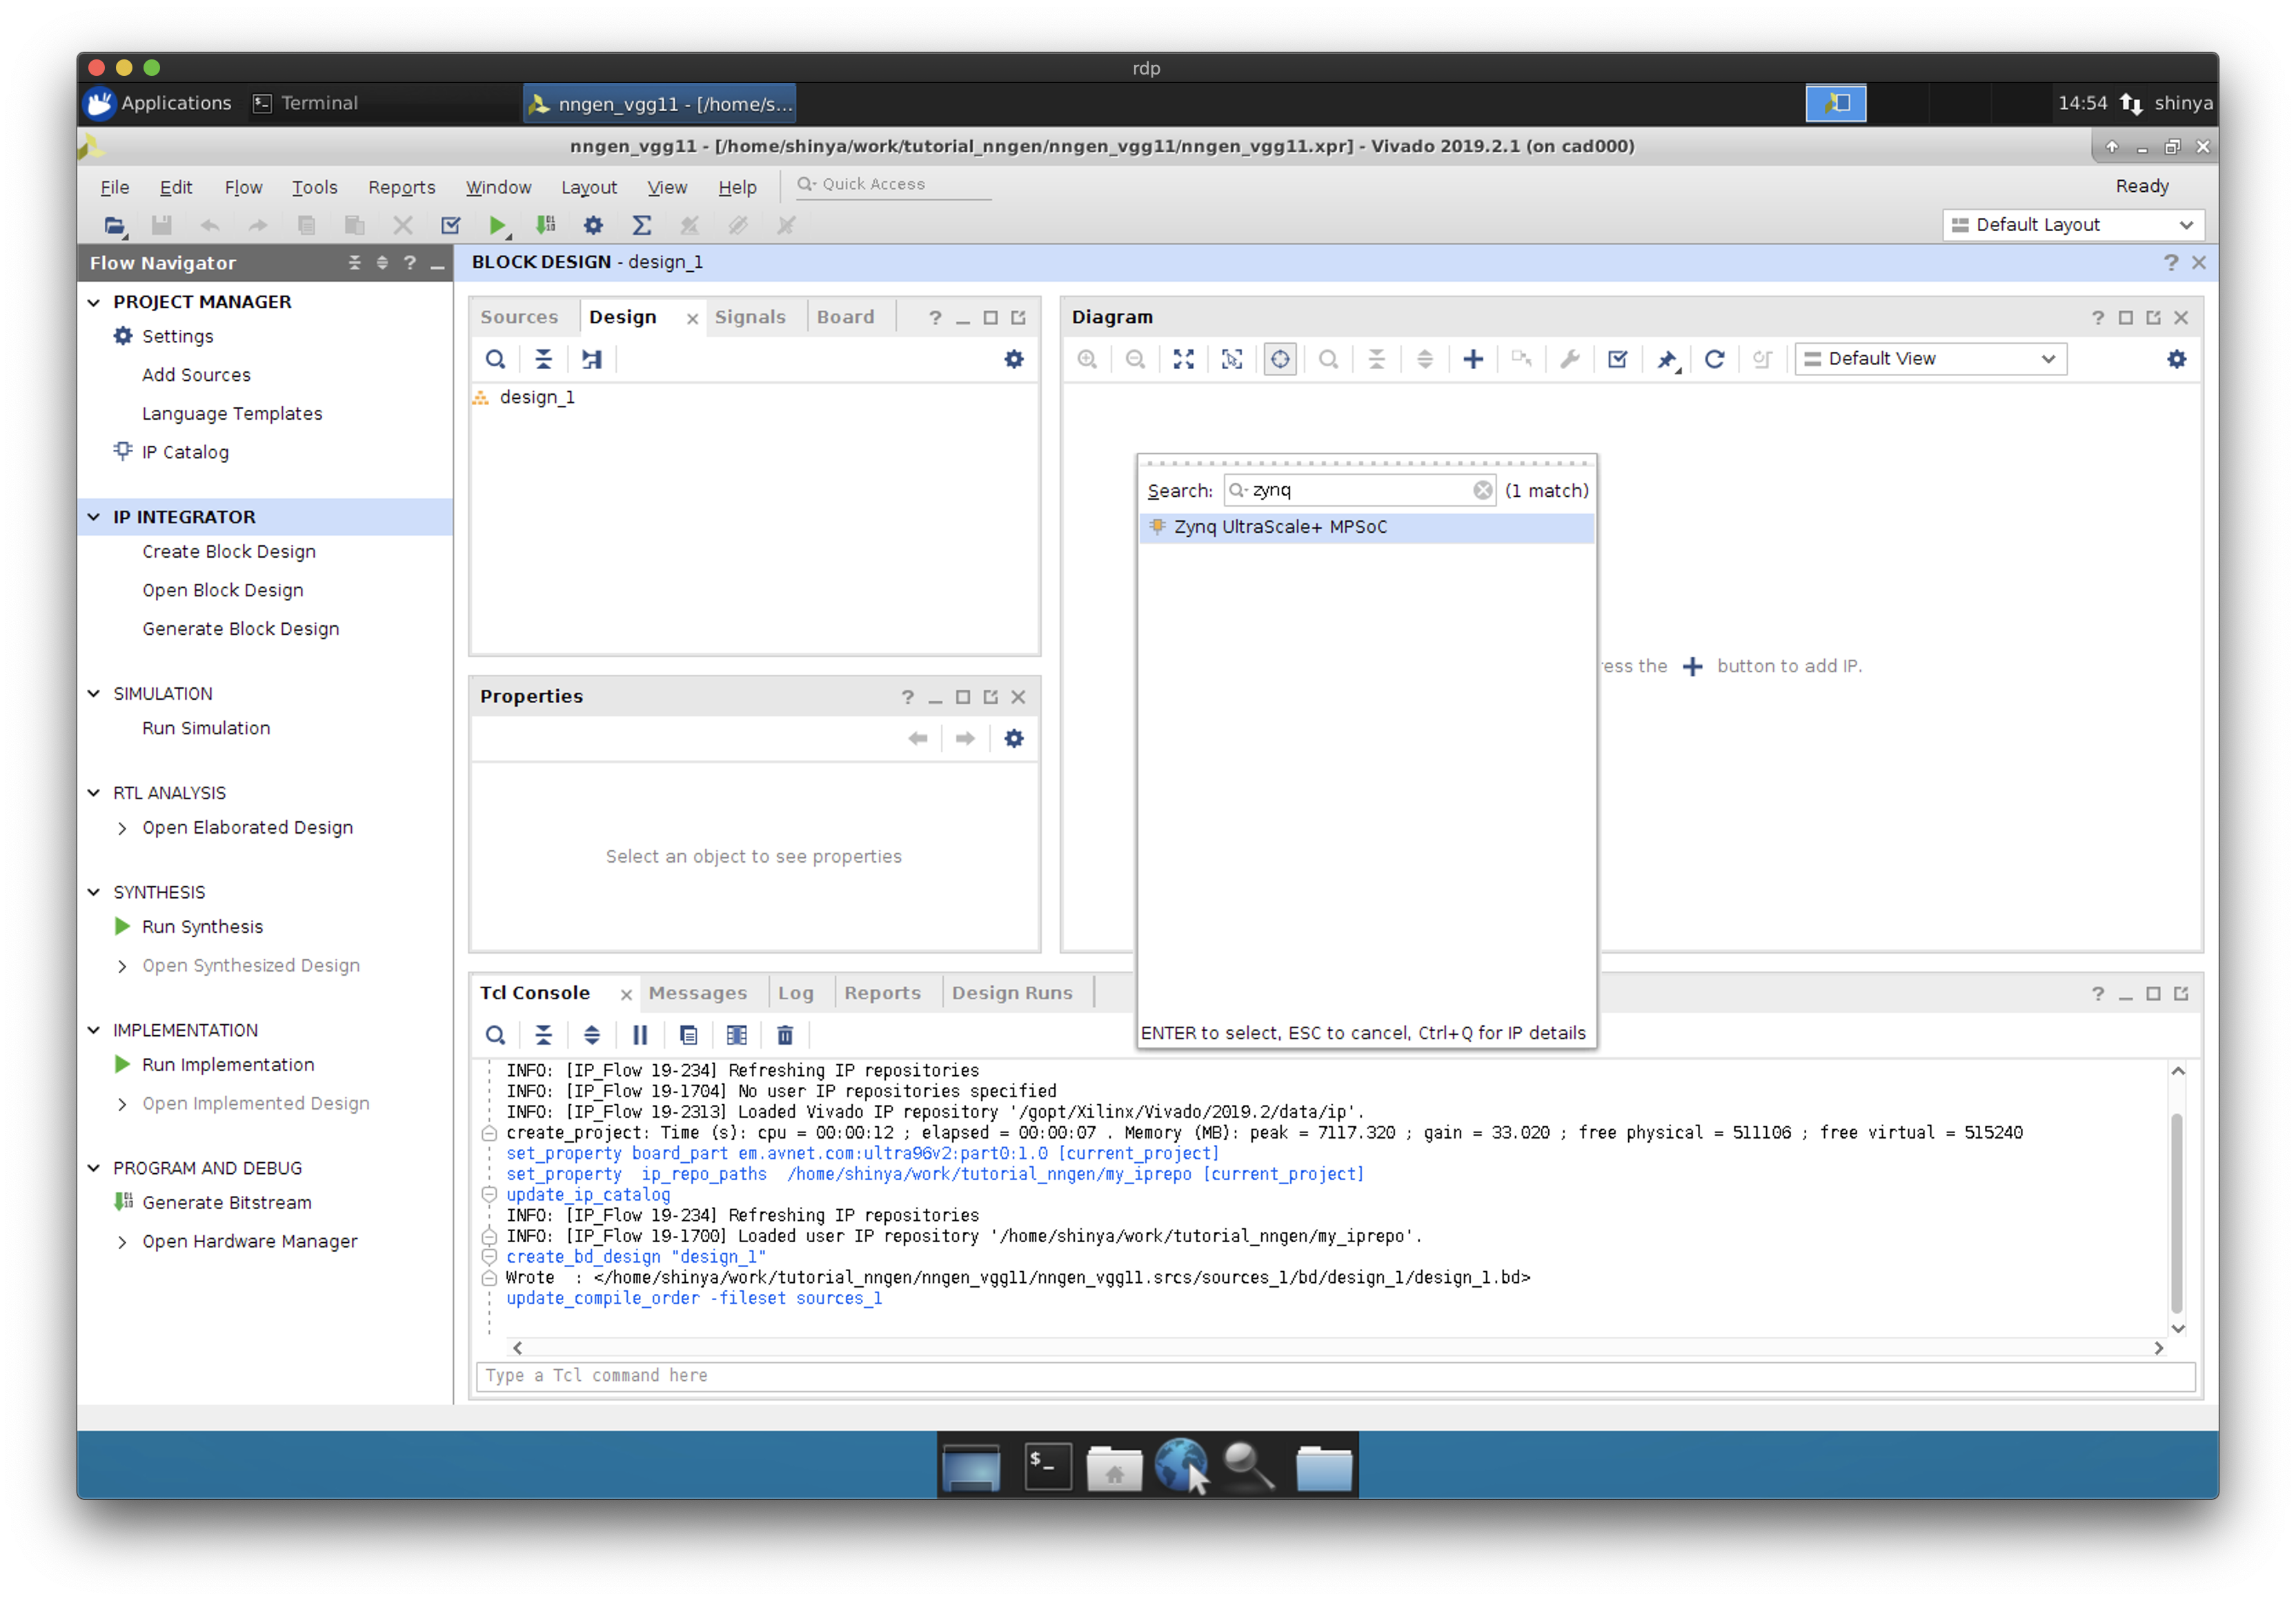Click Zoom Fit icon in Diagram toolbar
Image resolution: width=2296 pixels, height=1601 pixels.
[1184, 359]
